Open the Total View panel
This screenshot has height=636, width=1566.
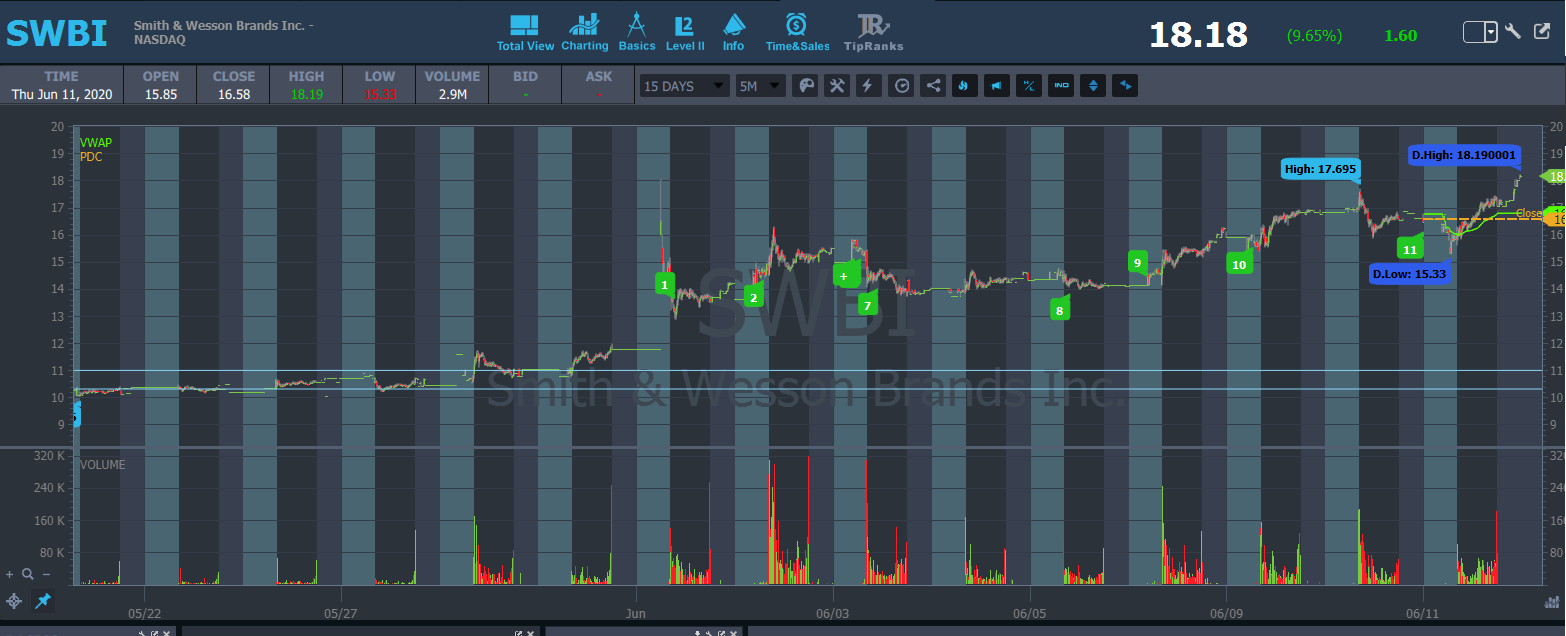pyautogui.click(x=525, y=33)
